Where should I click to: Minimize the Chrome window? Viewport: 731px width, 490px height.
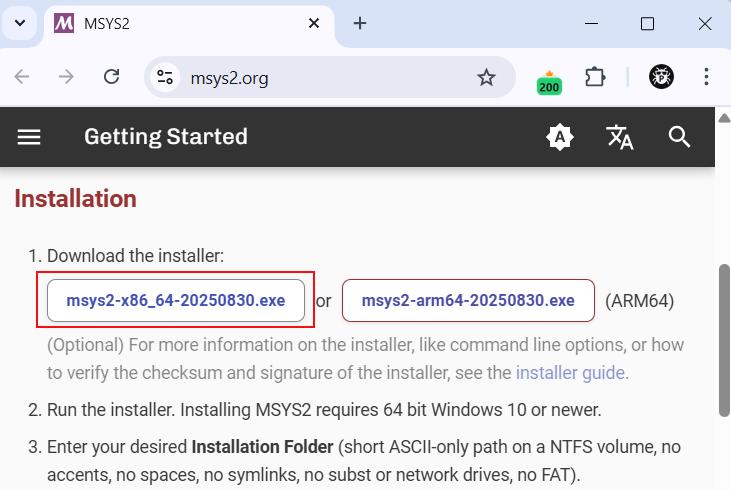[591, 23]
